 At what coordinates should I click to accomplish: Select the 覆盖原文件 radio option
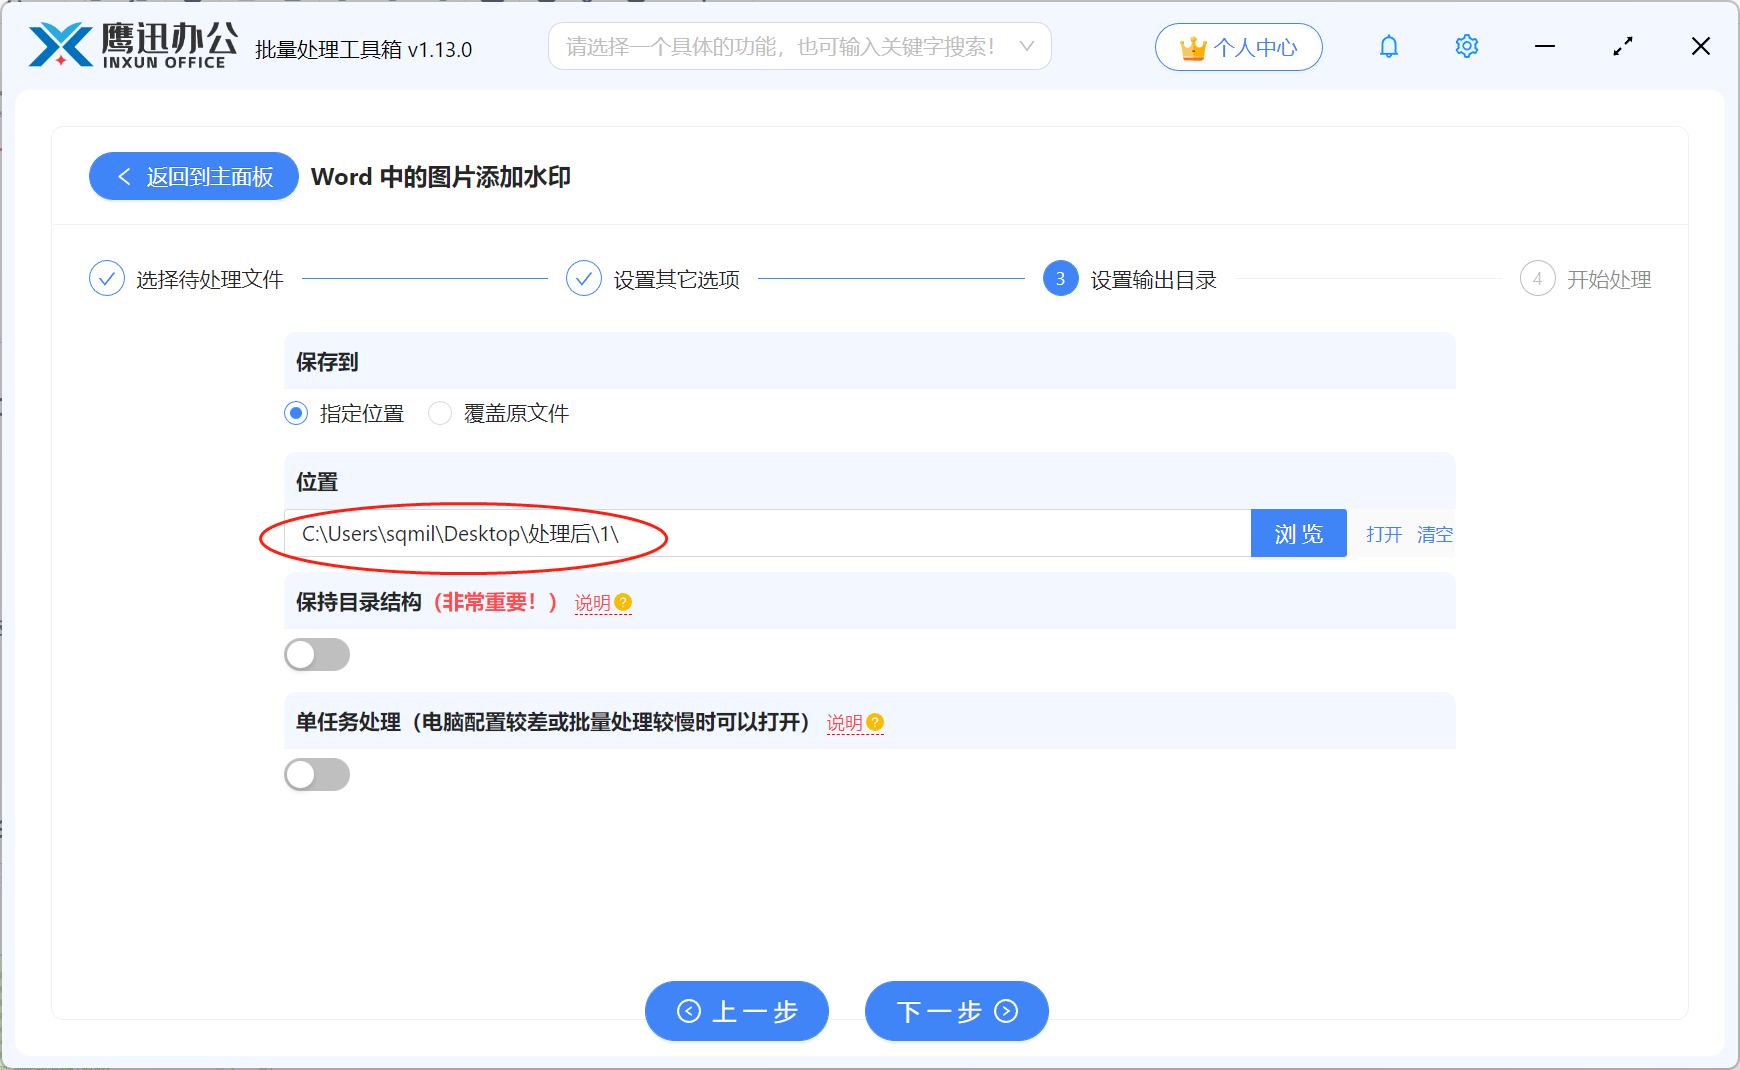pos(439,413)
